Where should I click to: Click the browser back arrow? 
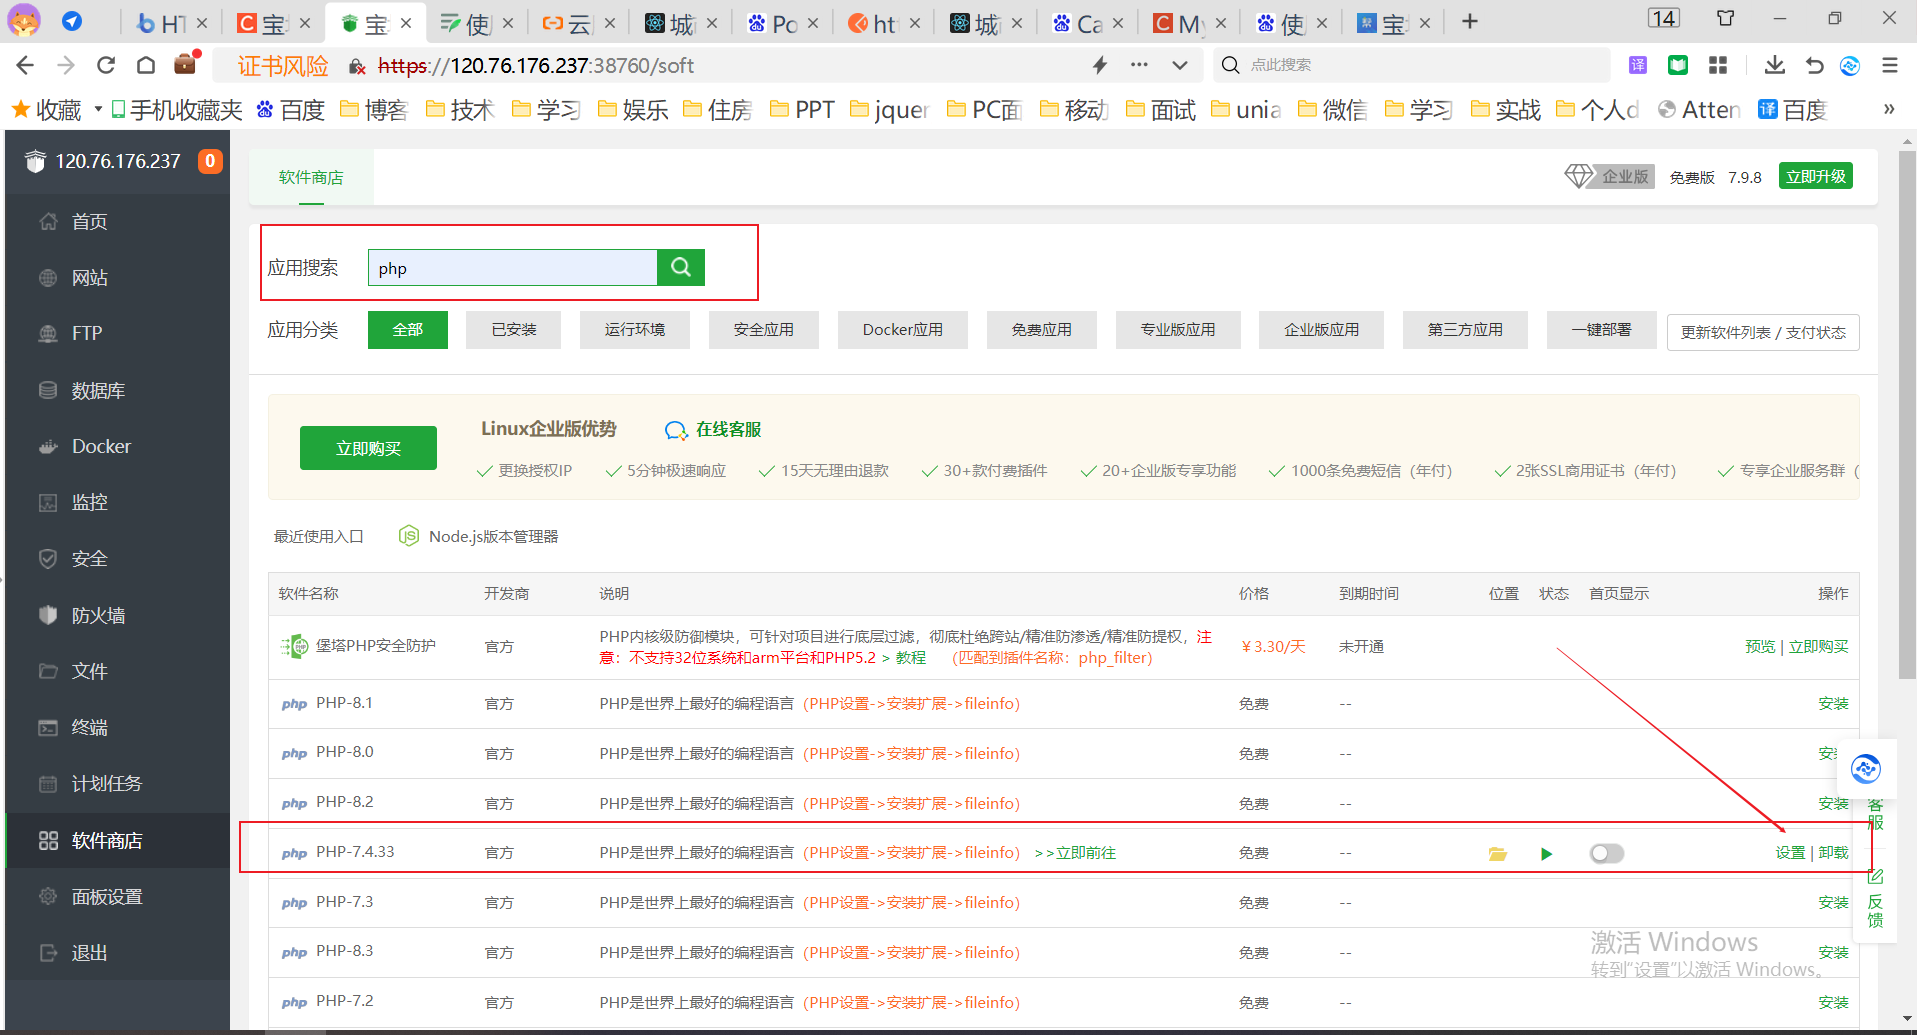point(25,65)
